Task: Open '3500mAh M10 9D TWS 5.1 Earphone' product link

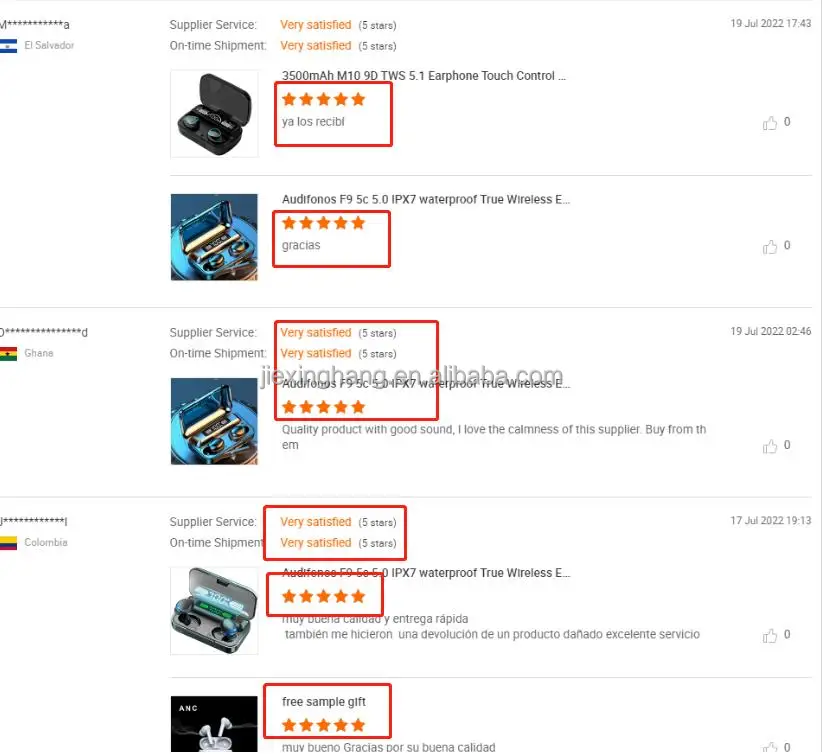Action: 424,76
